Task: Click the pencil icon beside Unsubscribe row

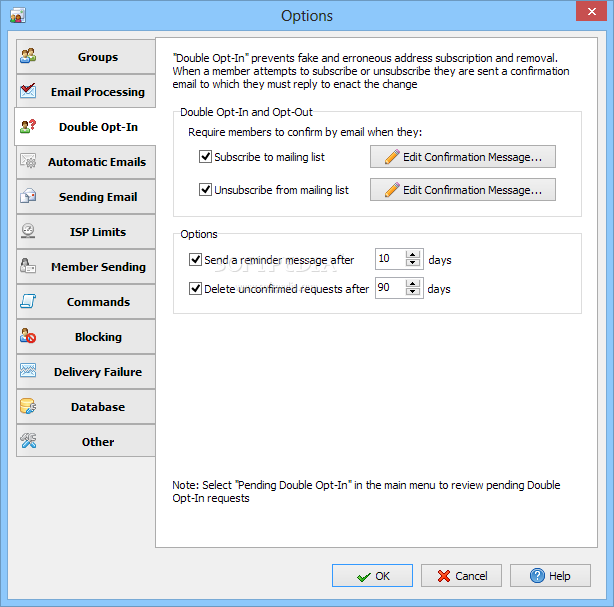Action: click(392, 189)
